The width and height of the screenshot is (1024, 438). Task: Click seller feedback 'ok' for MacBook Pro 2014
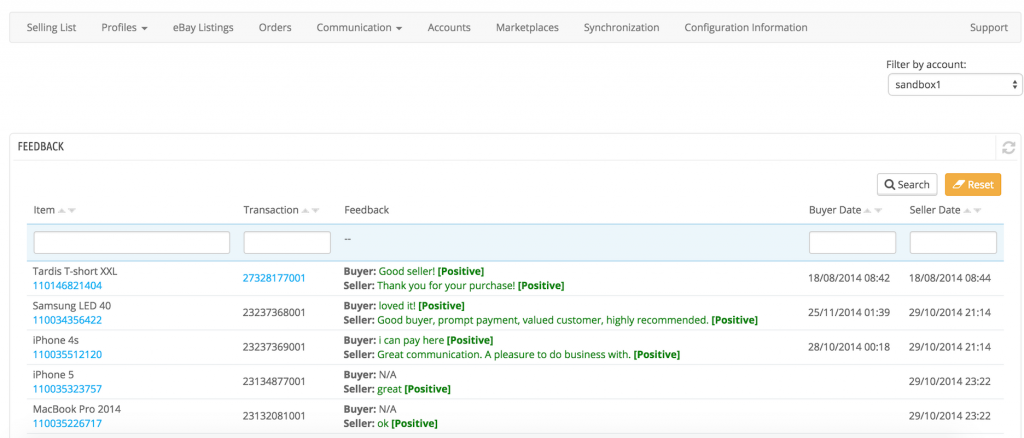[383, 423]
